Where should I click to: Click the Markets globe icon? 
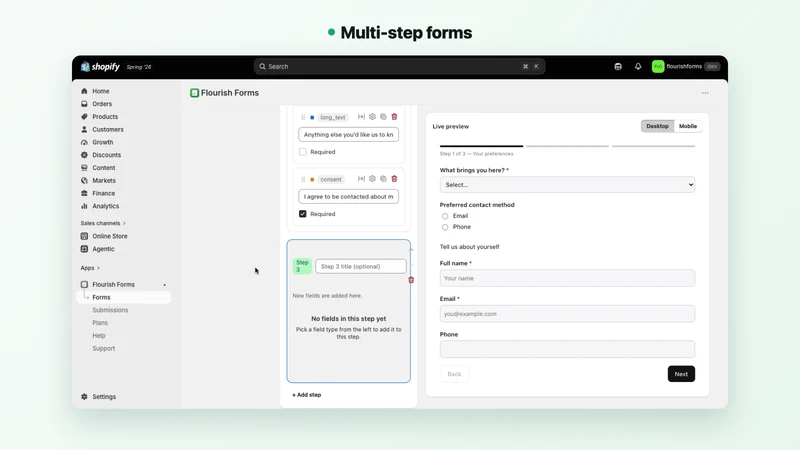(x=84, y=180)
